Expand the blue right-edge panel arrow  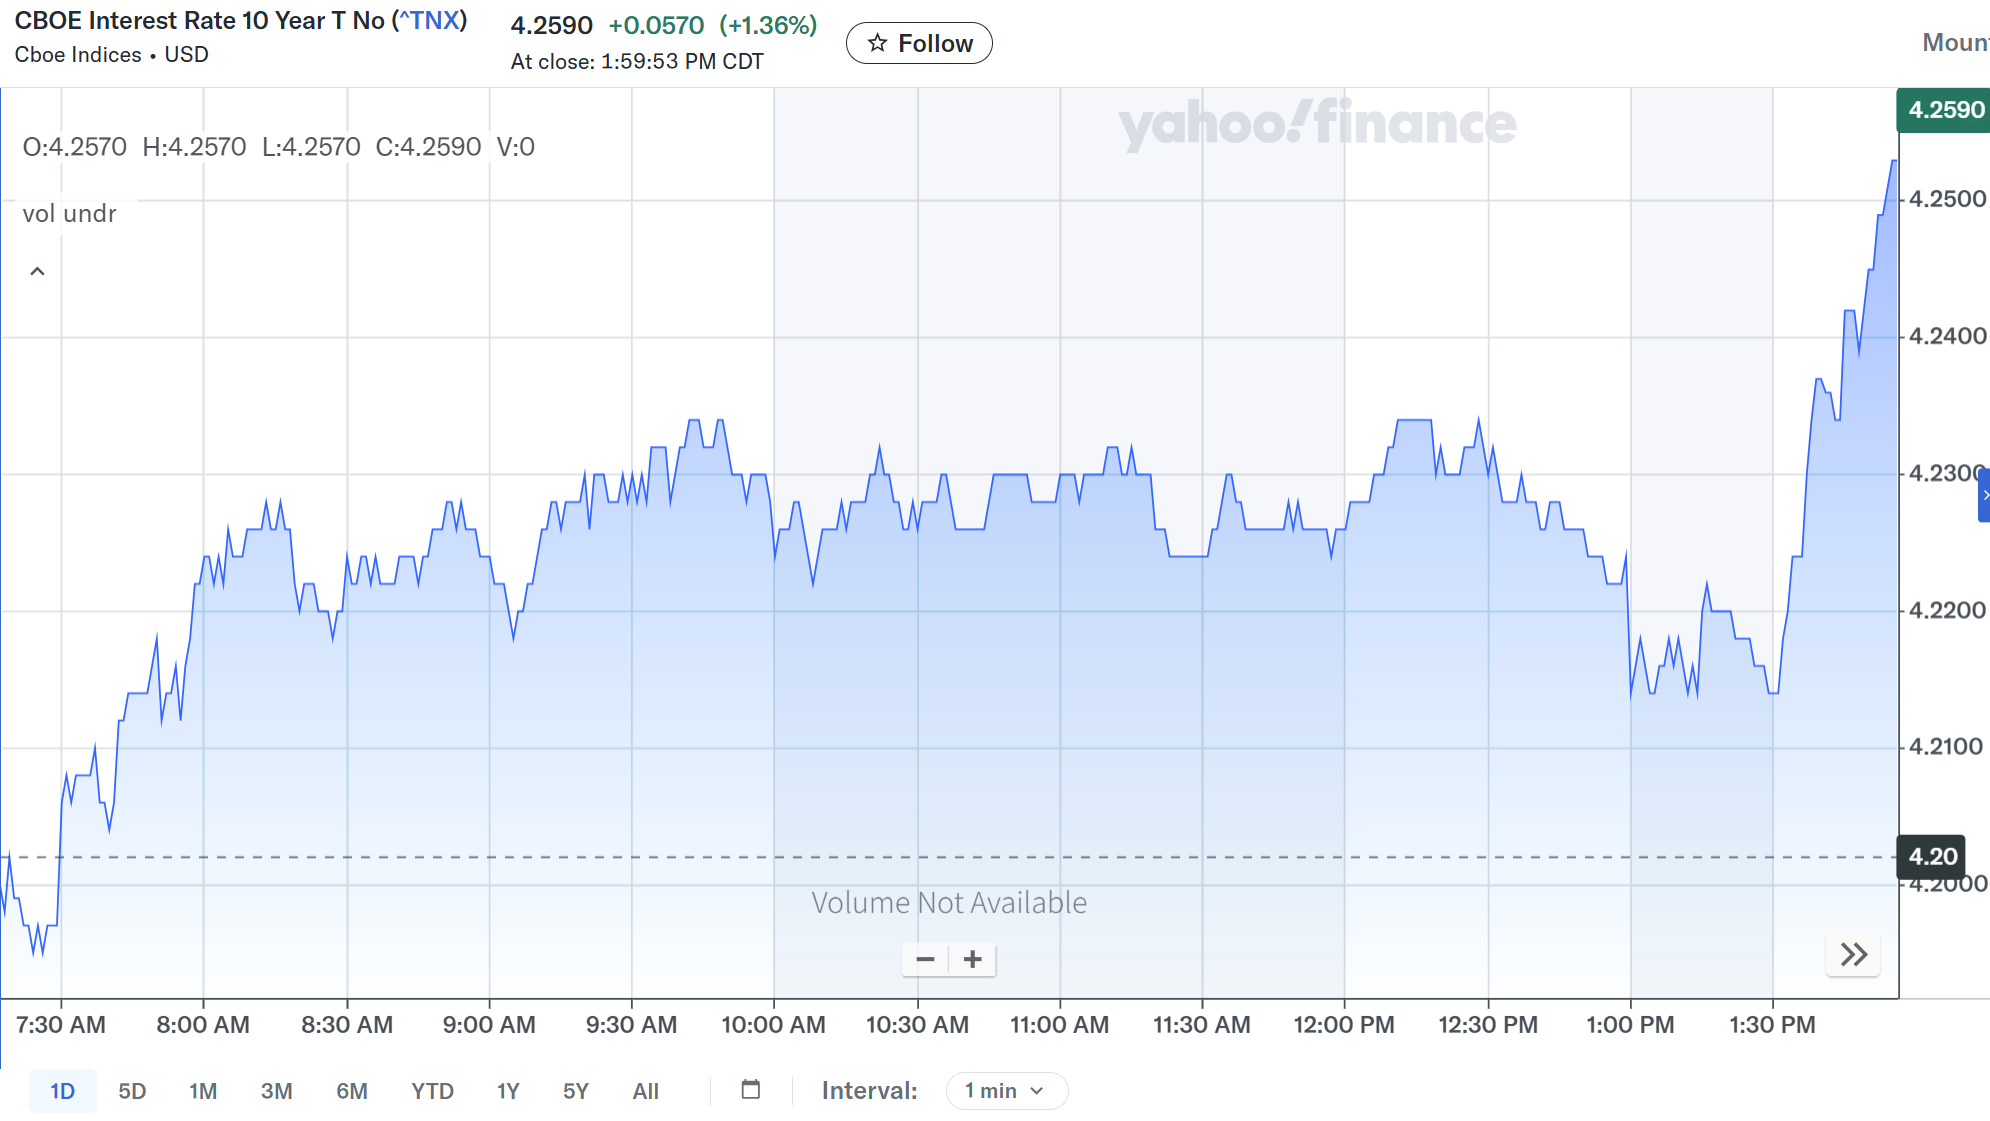pos(1984,496)
